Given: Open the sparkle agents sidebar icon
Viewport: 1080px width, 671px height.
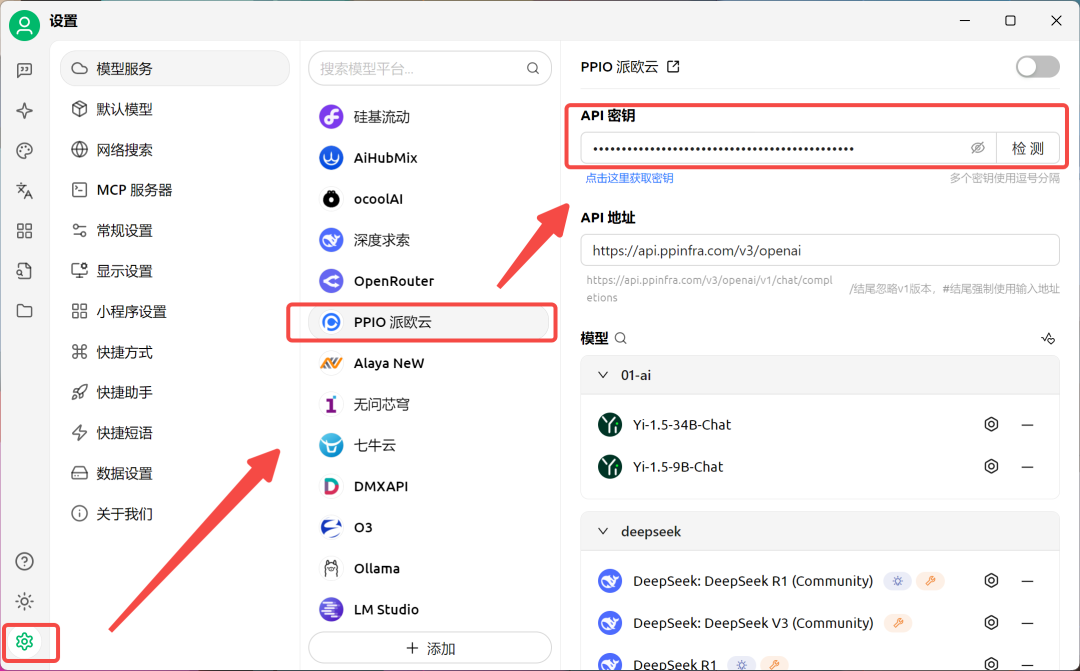Looking at the screenshot, I should (x=25, y=110).
